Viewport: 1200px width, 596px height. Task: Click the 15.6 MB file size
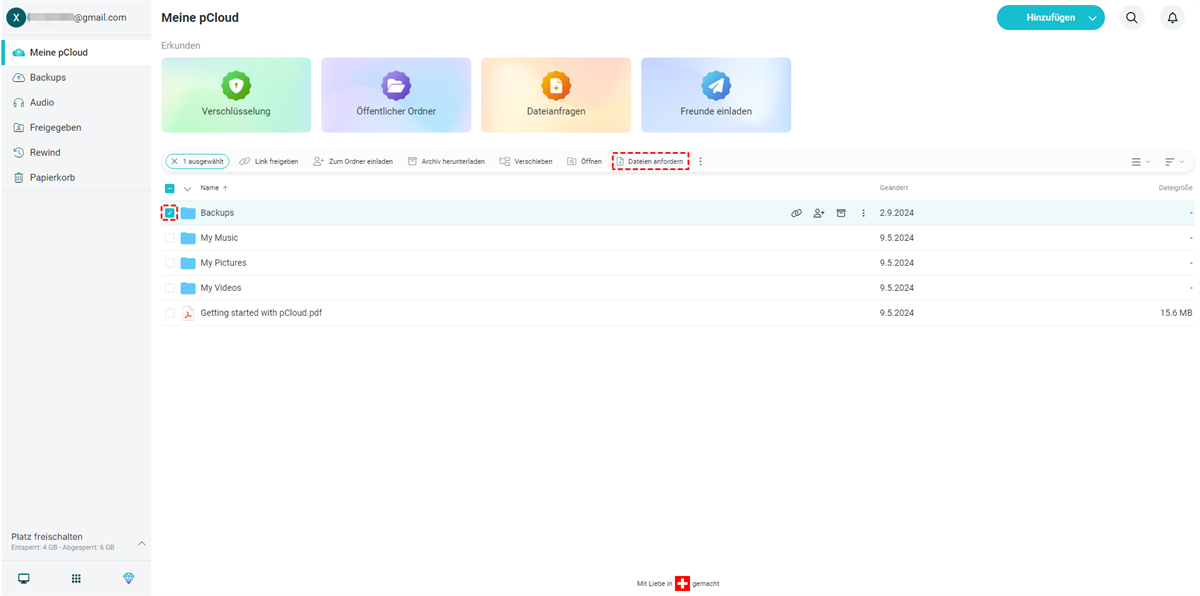(x=1176, y=313)
